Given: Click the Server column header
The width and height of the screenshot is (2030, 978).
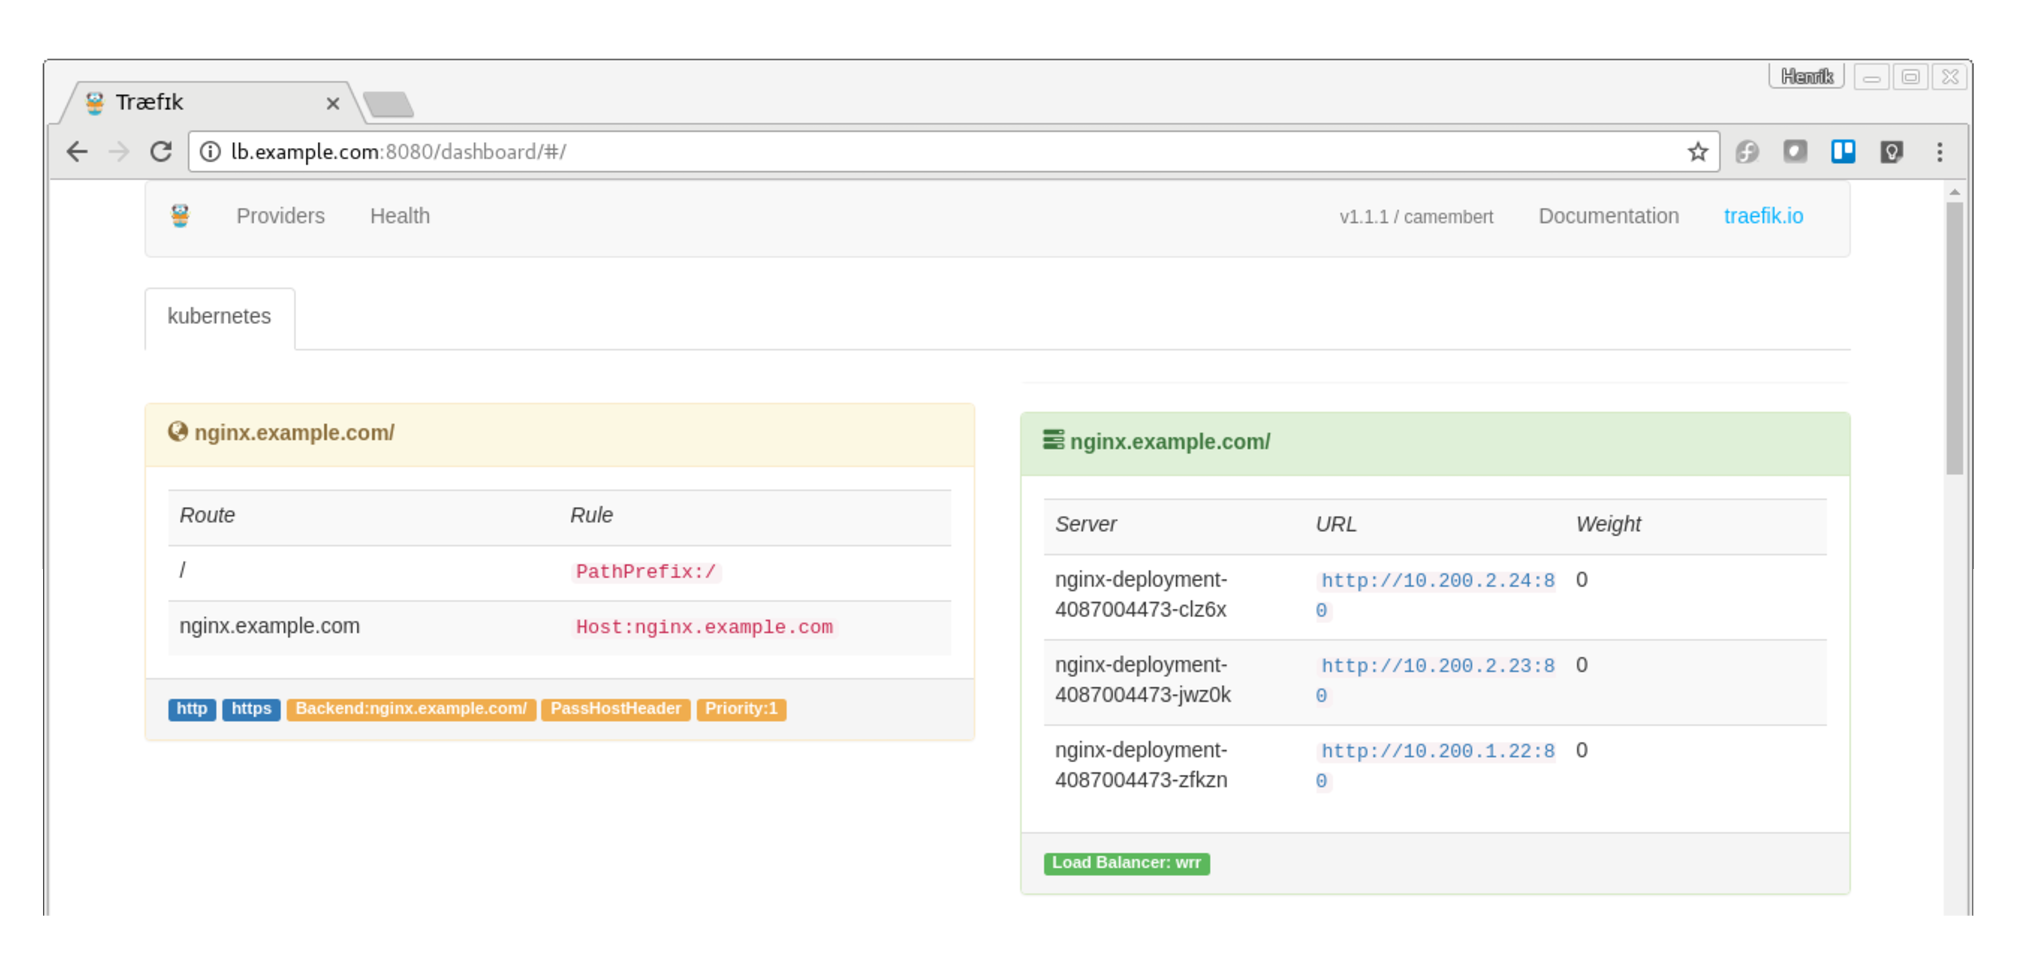Looking at the screenshot, I should tap(1085, 524).
